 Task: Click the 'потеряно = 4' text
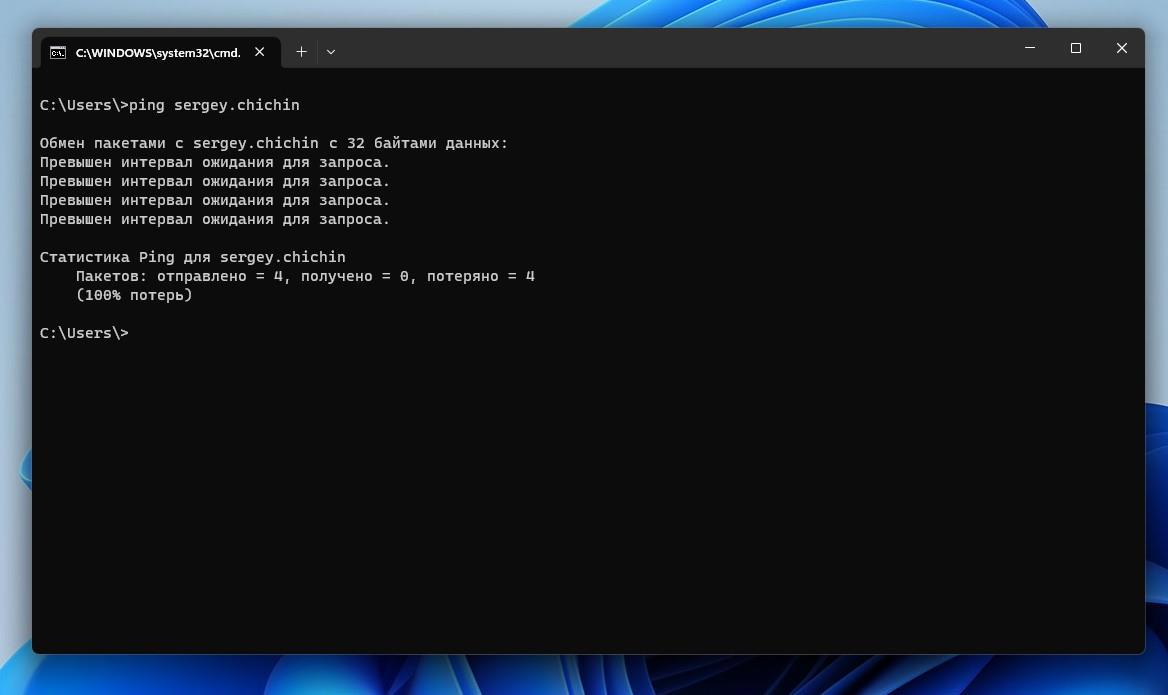click(480, 276)
